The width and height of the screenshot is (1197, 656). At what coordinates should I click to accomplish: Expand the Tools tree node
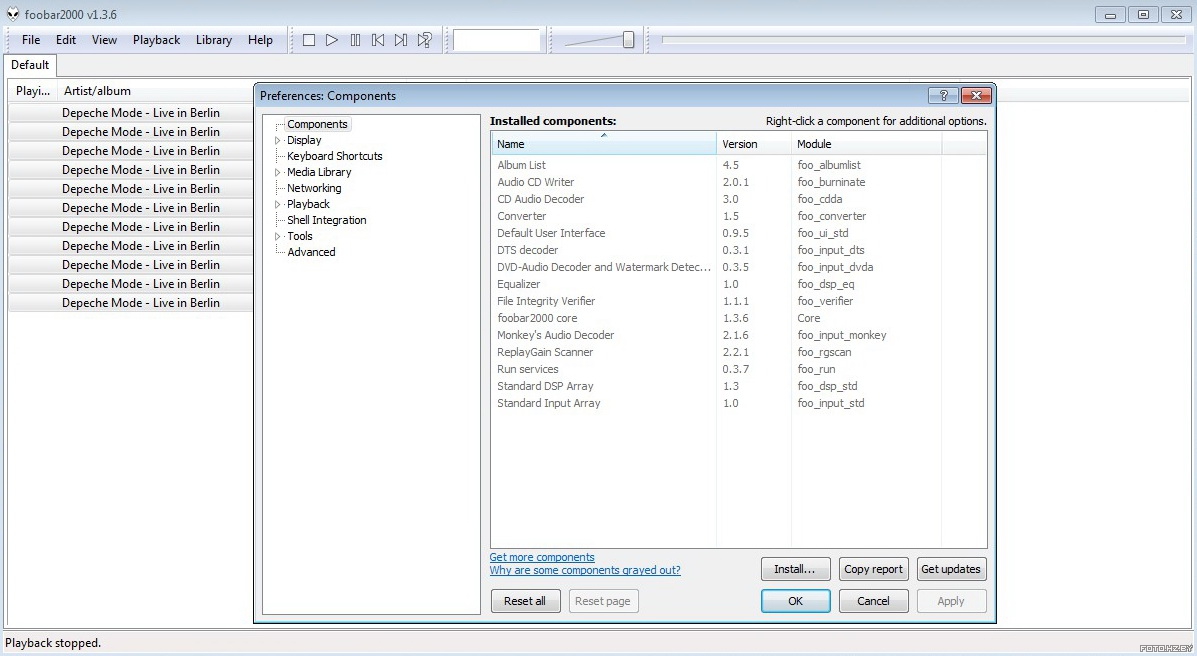[x=278, y=237]
